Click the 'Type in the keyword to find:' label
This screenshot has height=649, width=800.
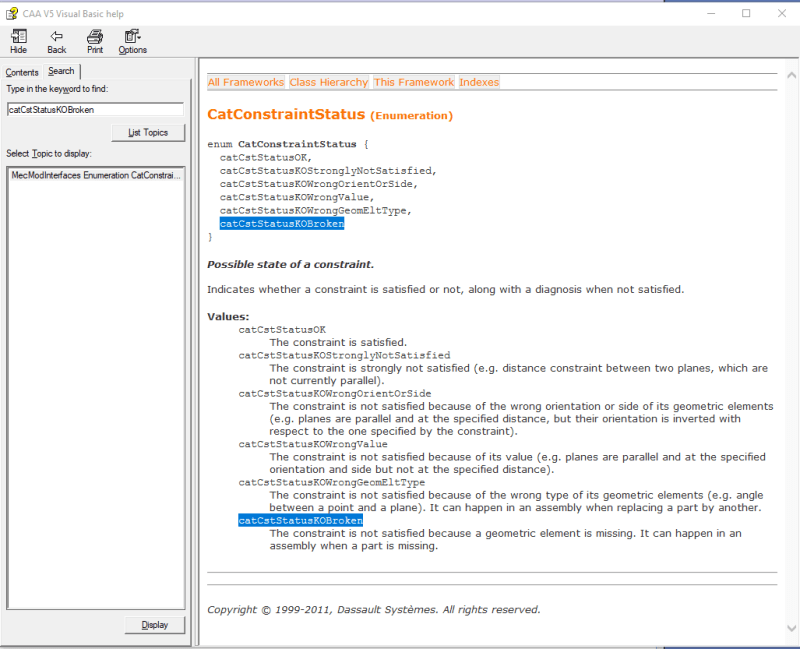[57, 89]
